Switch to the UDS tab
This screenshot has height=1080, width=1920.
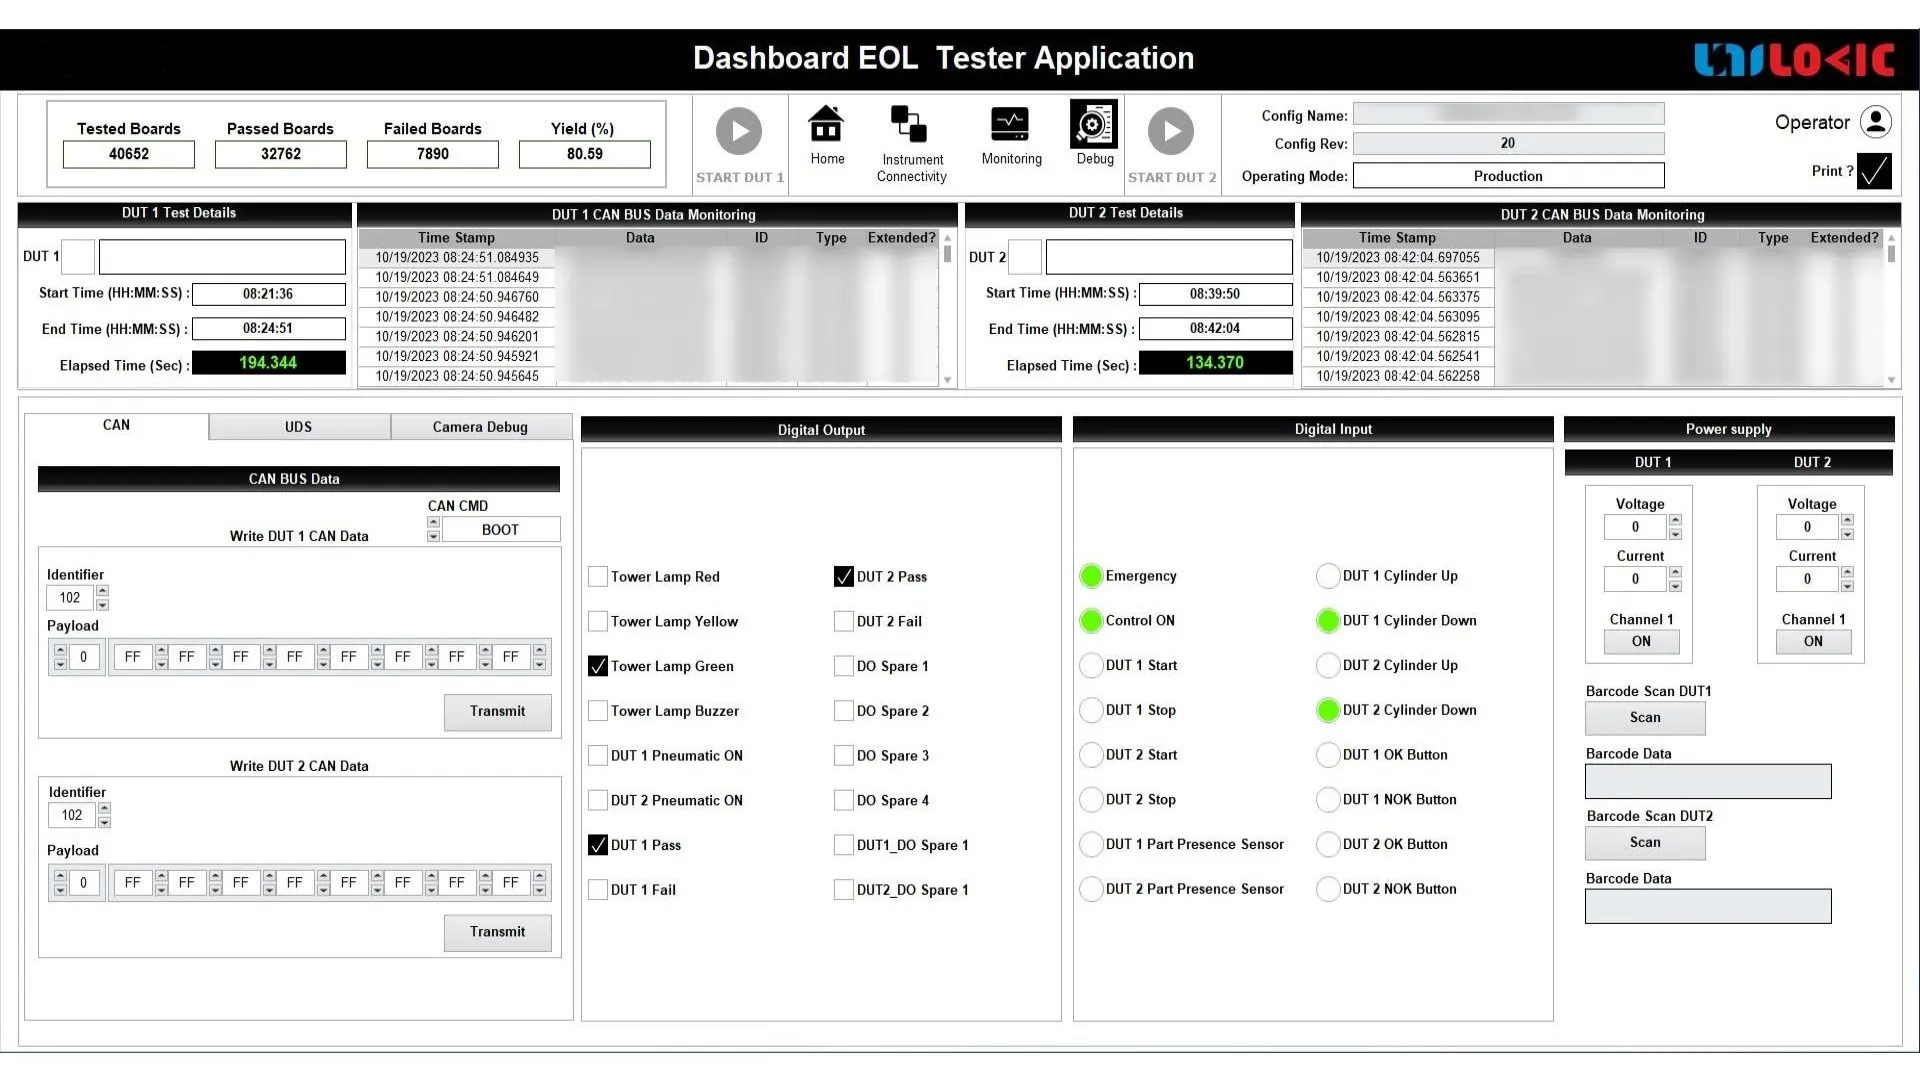(298, 427)
